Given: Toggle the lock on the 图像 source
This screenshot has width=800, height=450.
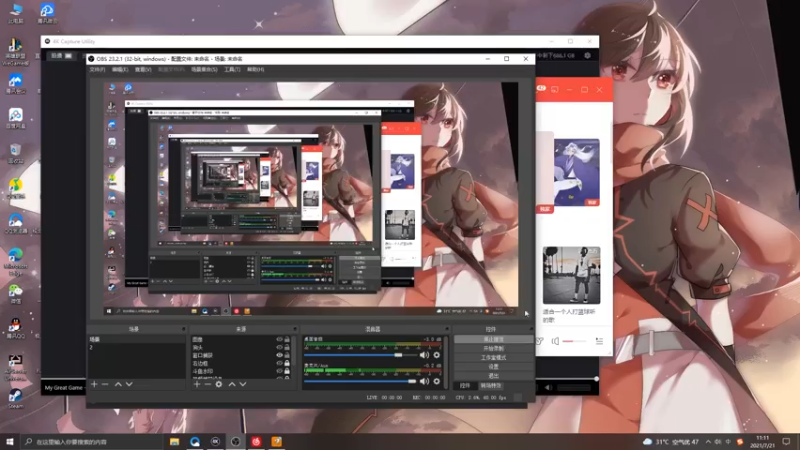Looking at the screenshot, I should coord(287,339).
